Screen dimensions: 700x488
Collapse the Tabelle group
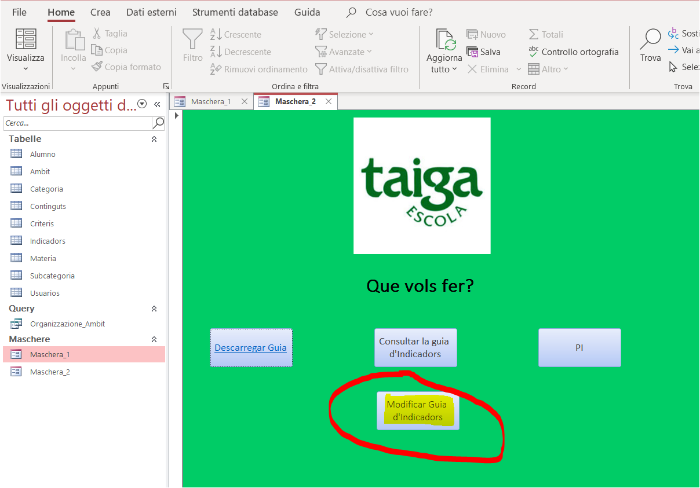[154, 139]
